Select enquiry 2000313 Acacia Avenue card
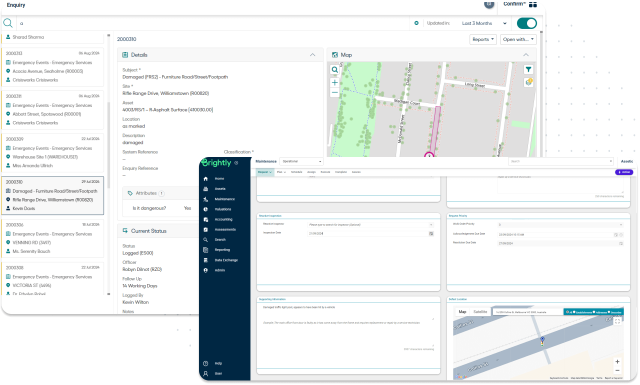The image size is (640, 385). click(53, 67)
